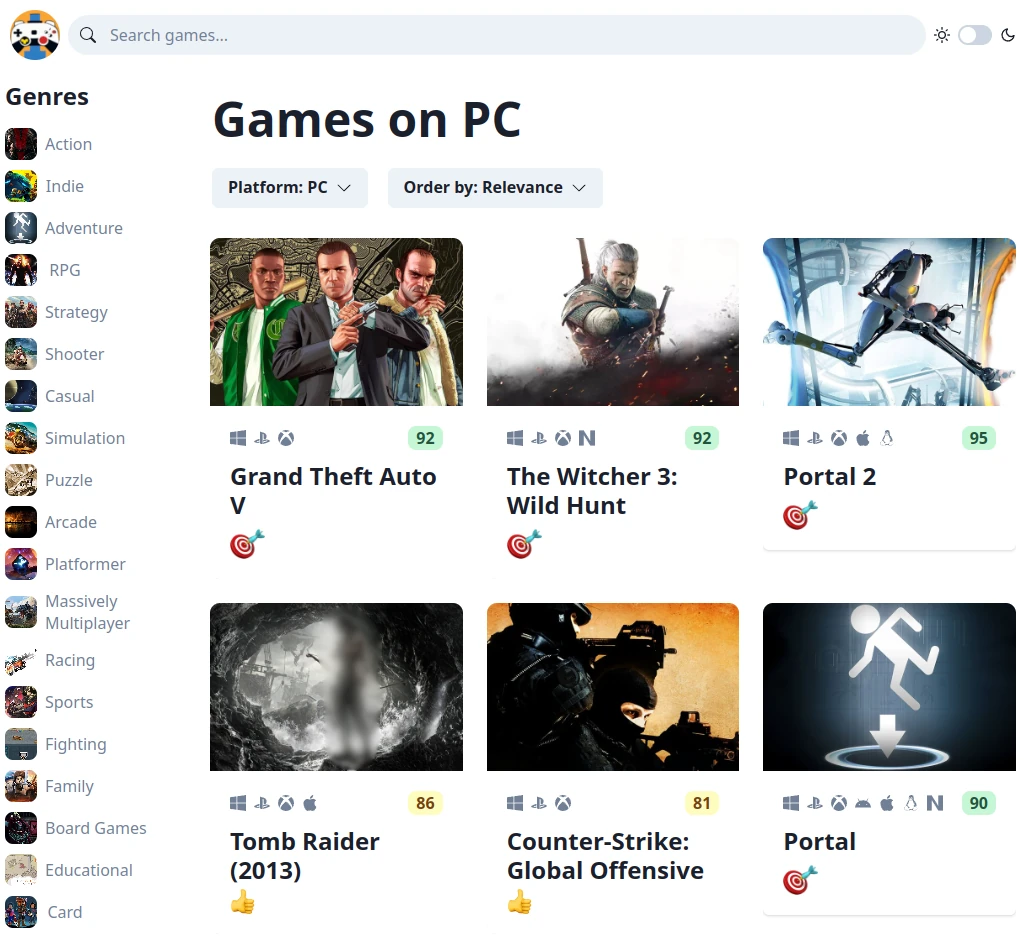Screen dimensions: 1026x937
Task: Filter by Card genre
Action: [x=65, y=912]
